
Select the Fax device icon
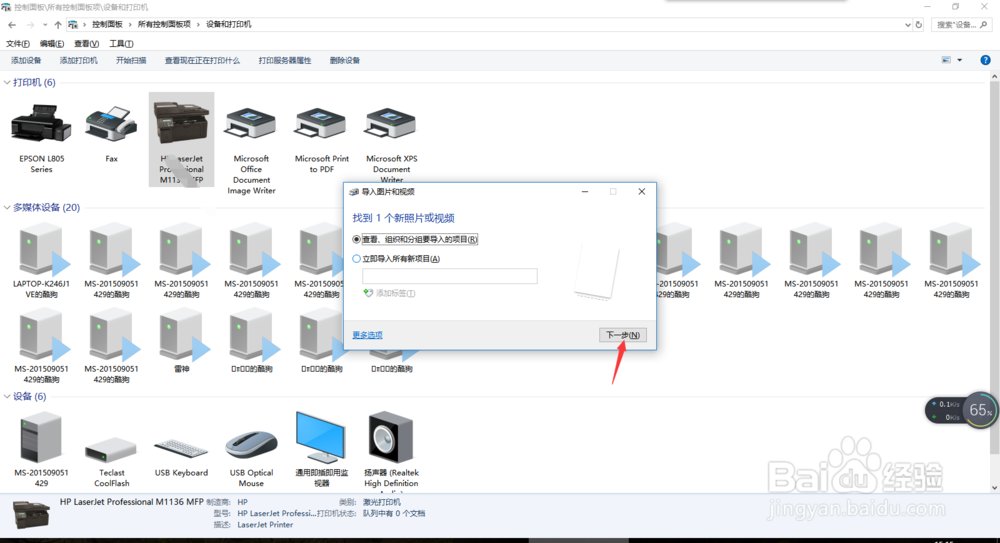[111, 123]
